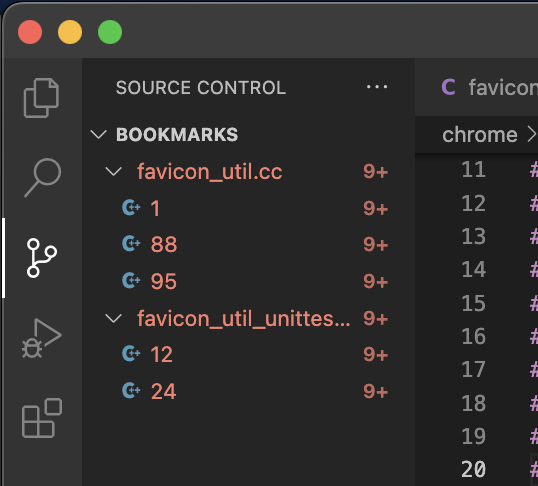Open the Run and Debug view
Image resolution: width=538 pixels, height=486 pixels.
(x=42, y=338)
